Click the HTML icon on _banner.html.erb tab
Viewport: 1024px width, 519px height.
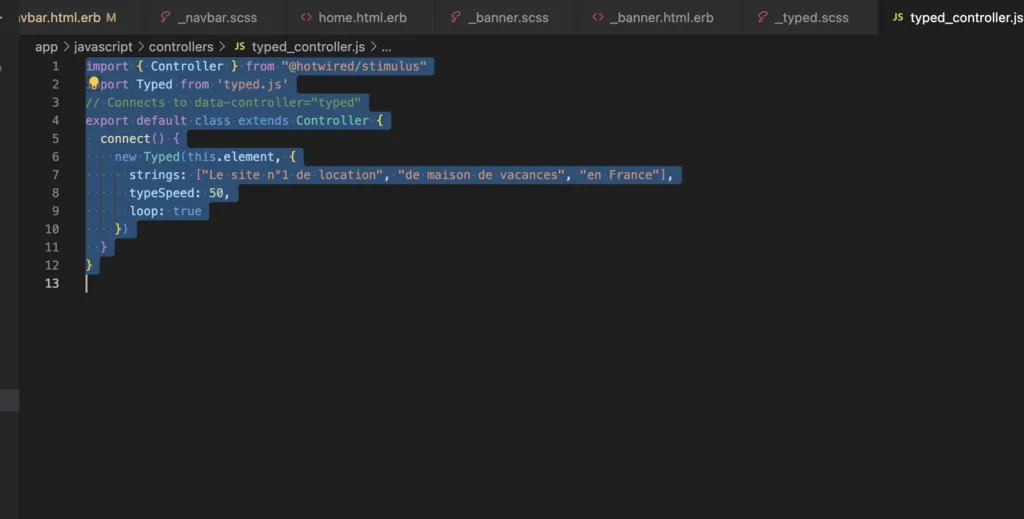598,18
